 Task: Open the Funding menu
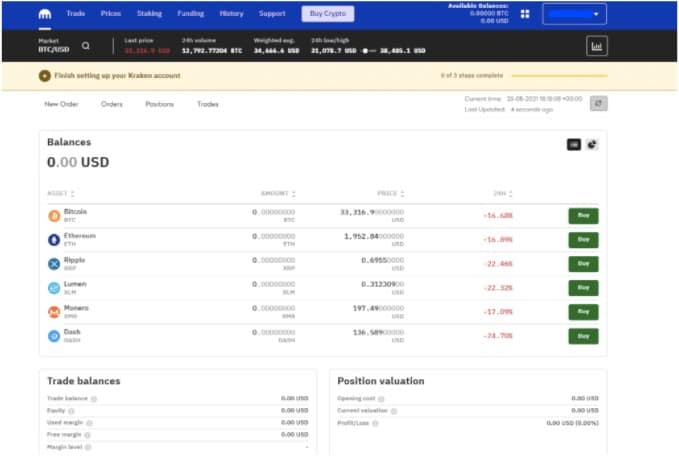191,13
